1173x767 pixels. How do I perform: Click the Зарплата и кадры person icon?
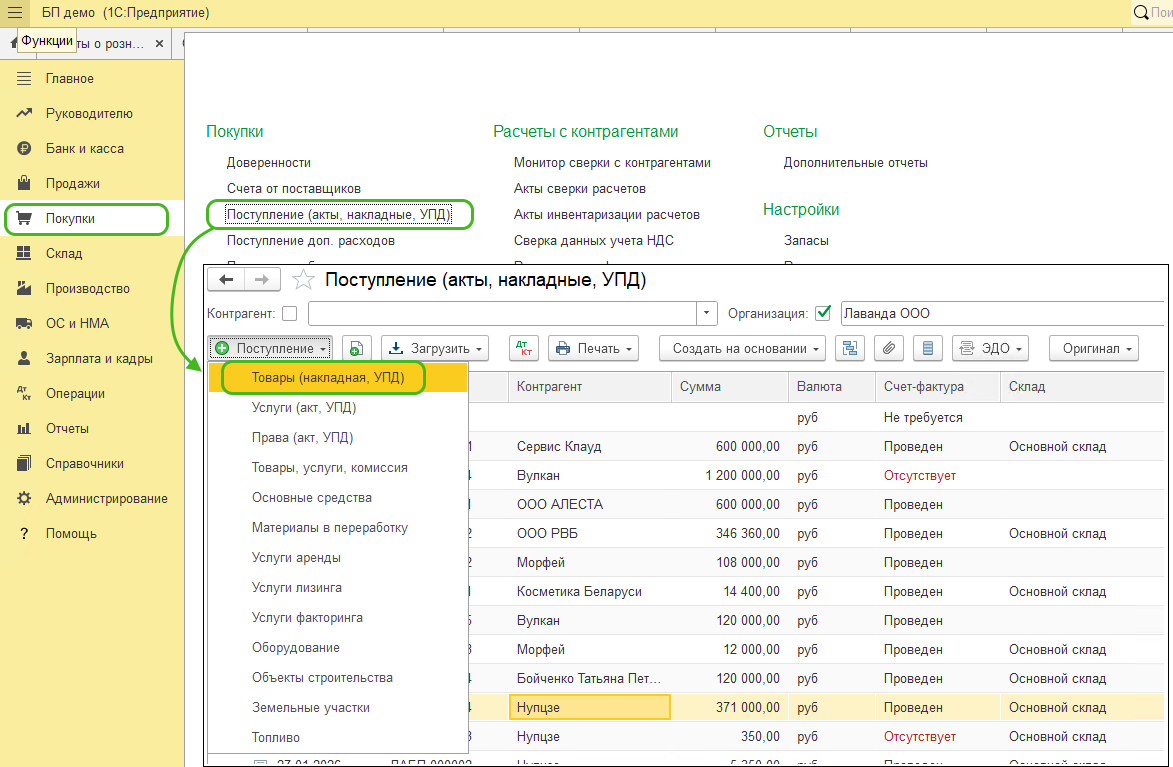pyautogui.click(x=24, y=358)
